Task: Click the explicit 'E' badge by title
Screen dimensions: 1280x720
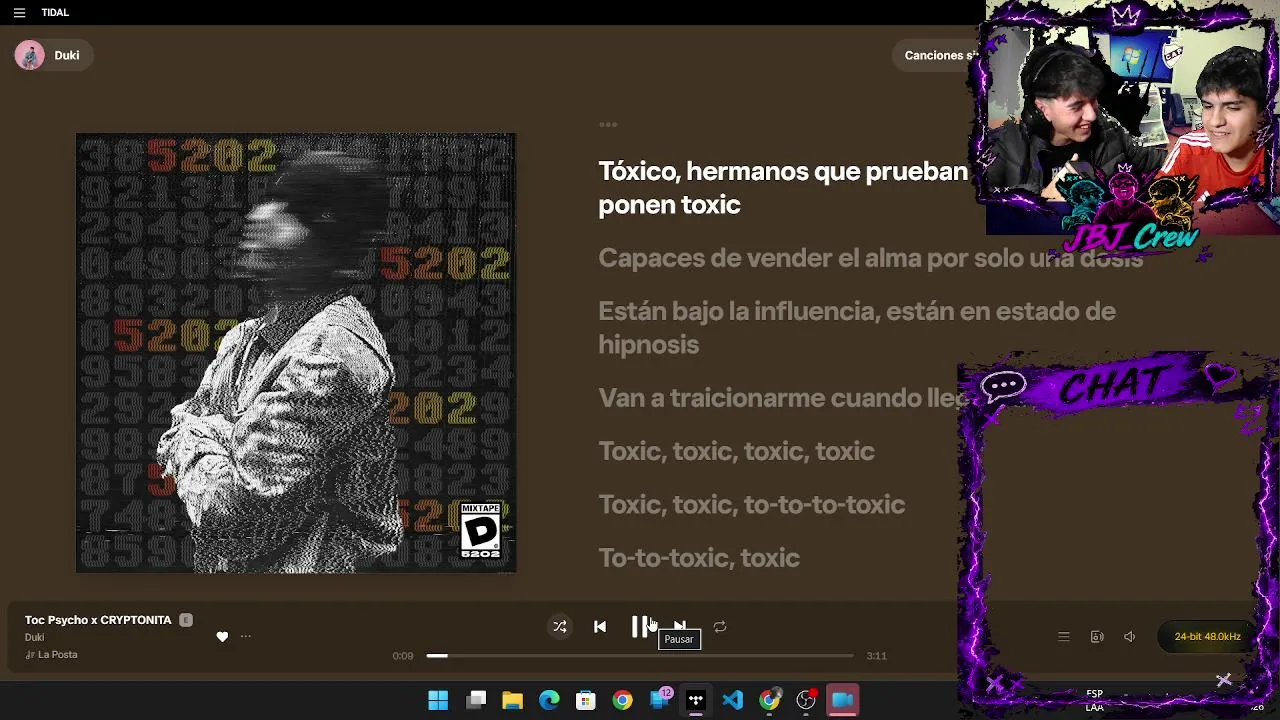Action: tap(186, 620)
